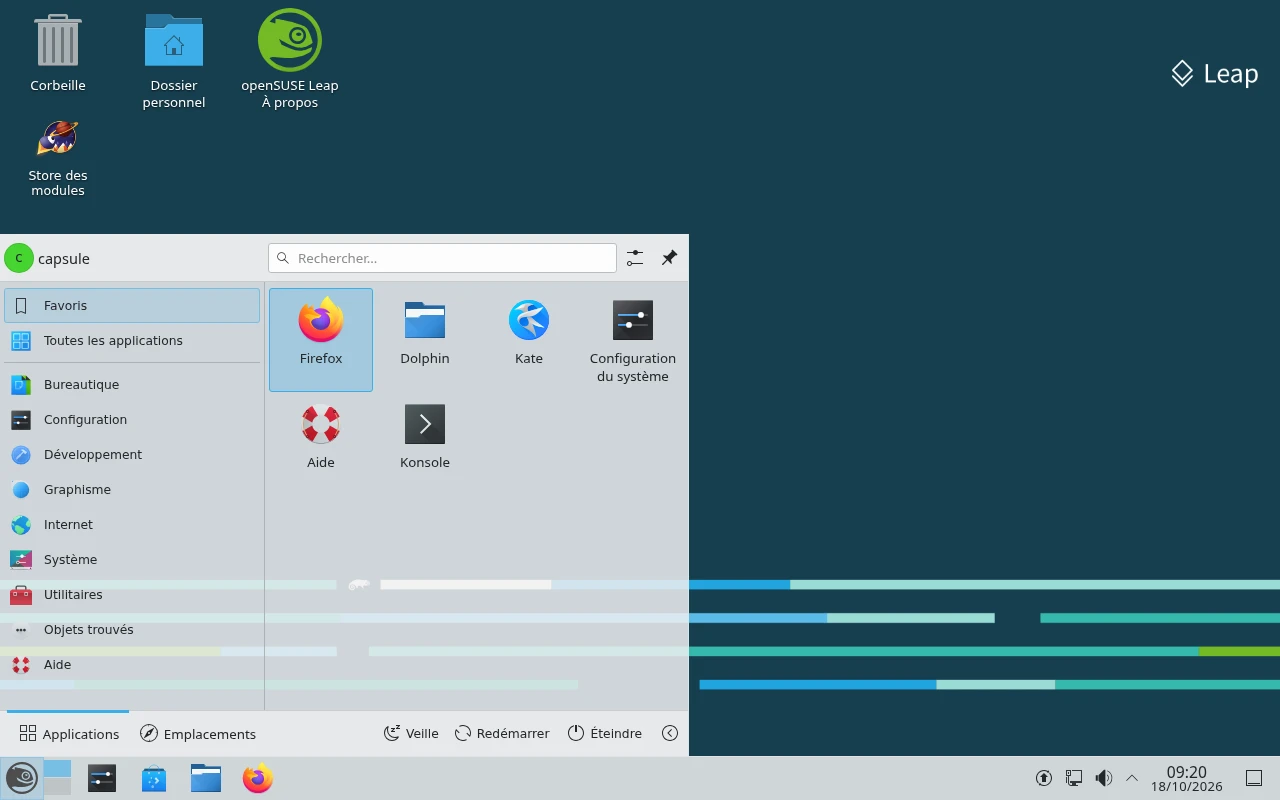
Task: Launch Firefox from the Favoris grid
Action: [x=321, y=340]
